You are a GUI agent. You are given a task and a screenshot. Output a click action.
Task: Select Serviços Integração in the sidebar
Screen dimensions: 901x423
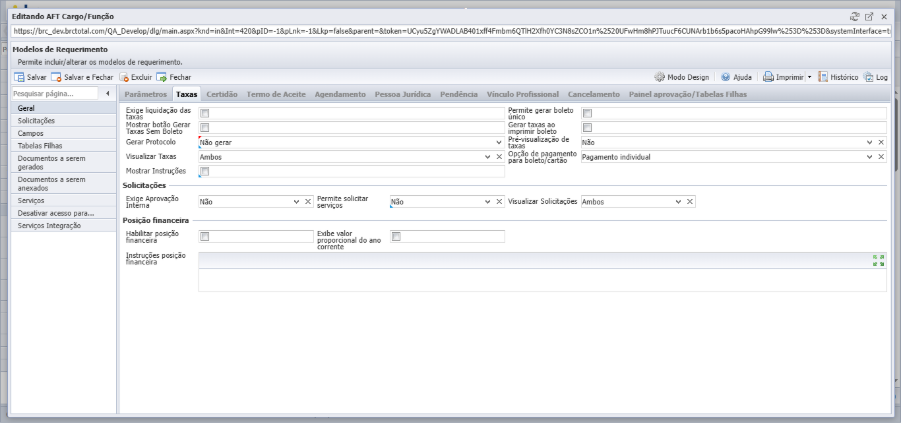click(x=63, y=226)
